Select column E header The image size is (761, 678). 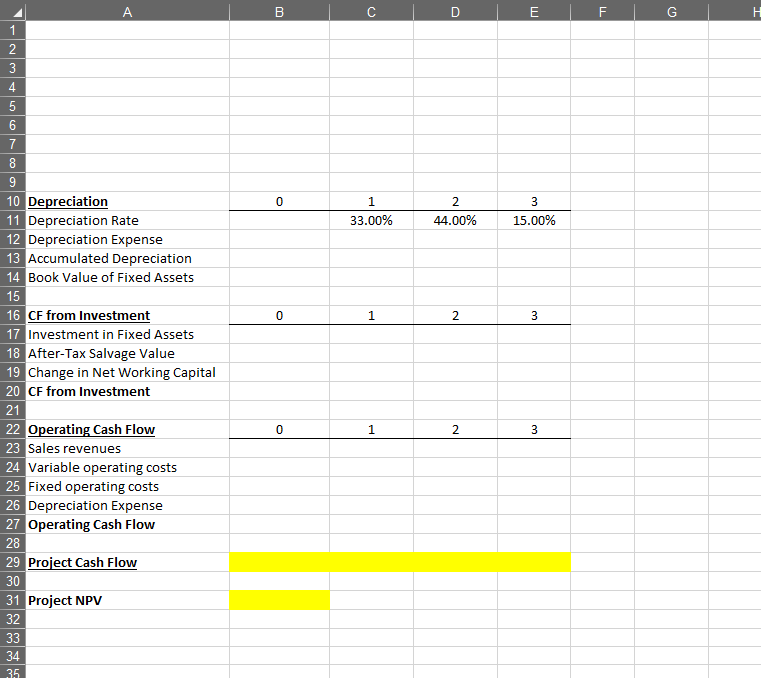pos(534,12)
